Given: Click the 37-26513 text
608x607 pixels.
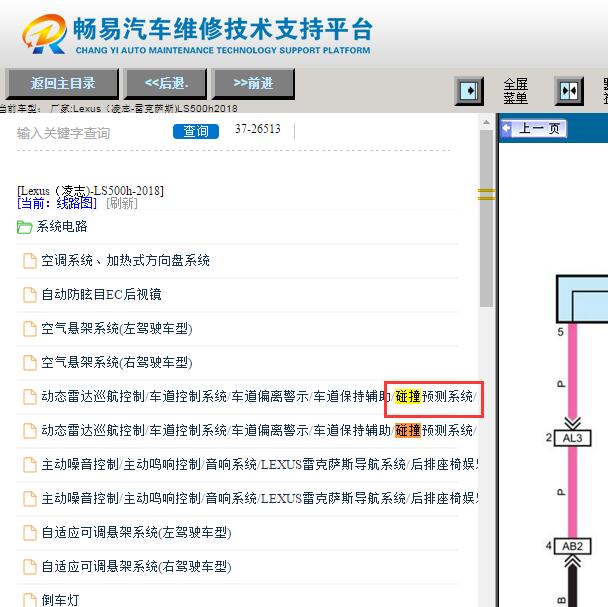Looking at the screenshot, I should tap(258, 129).
